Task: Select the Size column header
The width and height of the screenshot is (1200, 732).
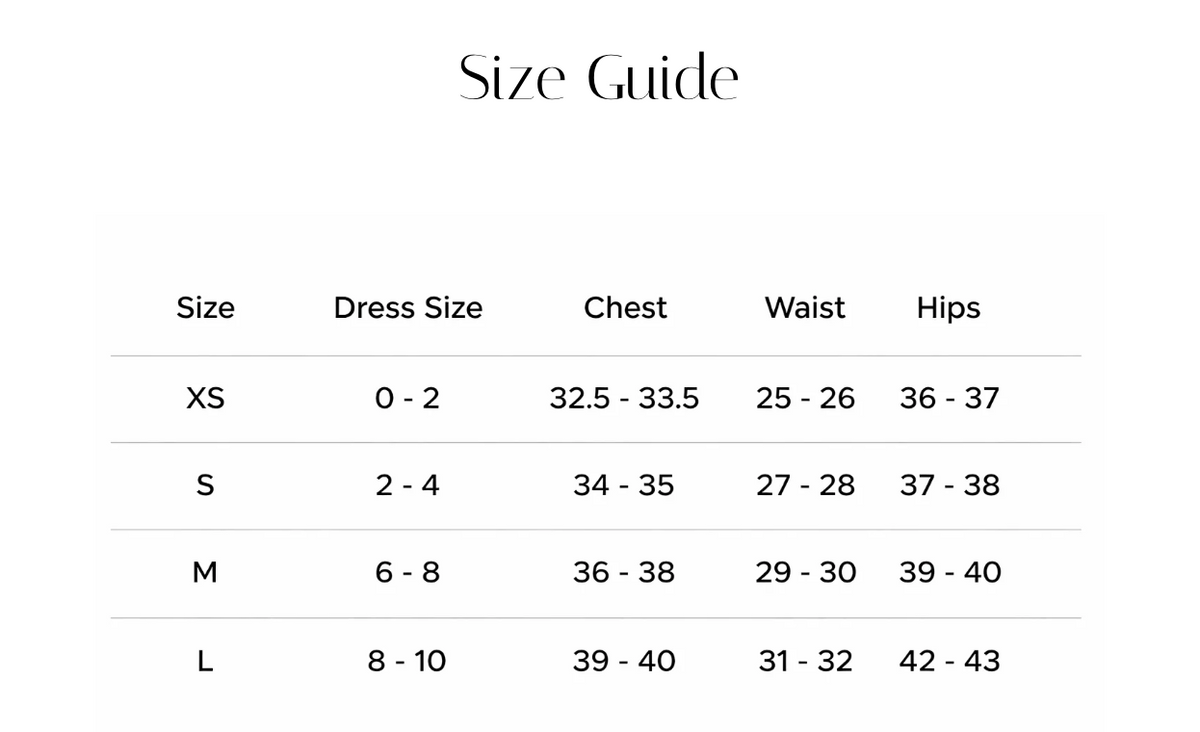Action: [205, 308]
